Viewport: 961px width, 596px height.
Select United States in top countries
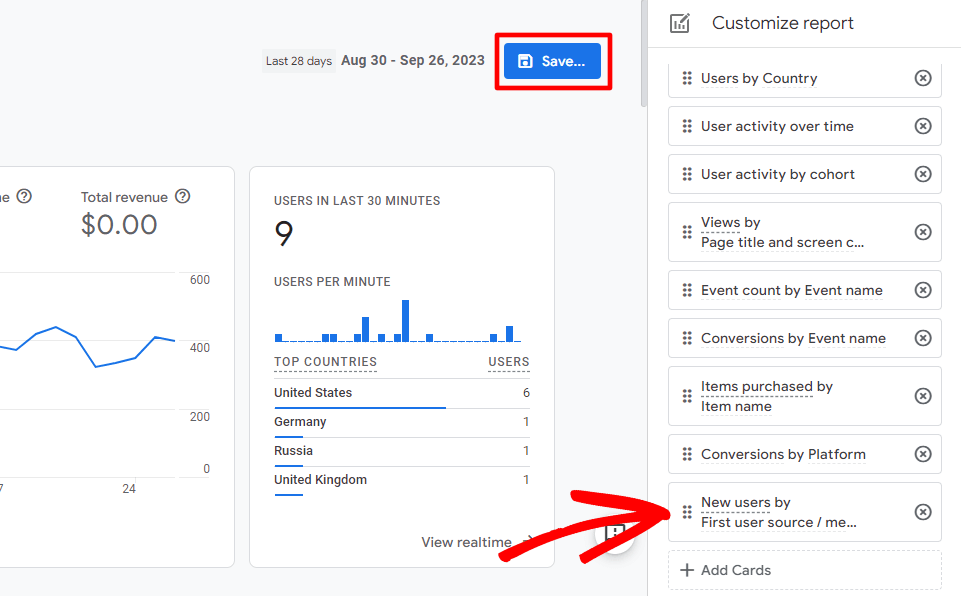click(313, 393)
